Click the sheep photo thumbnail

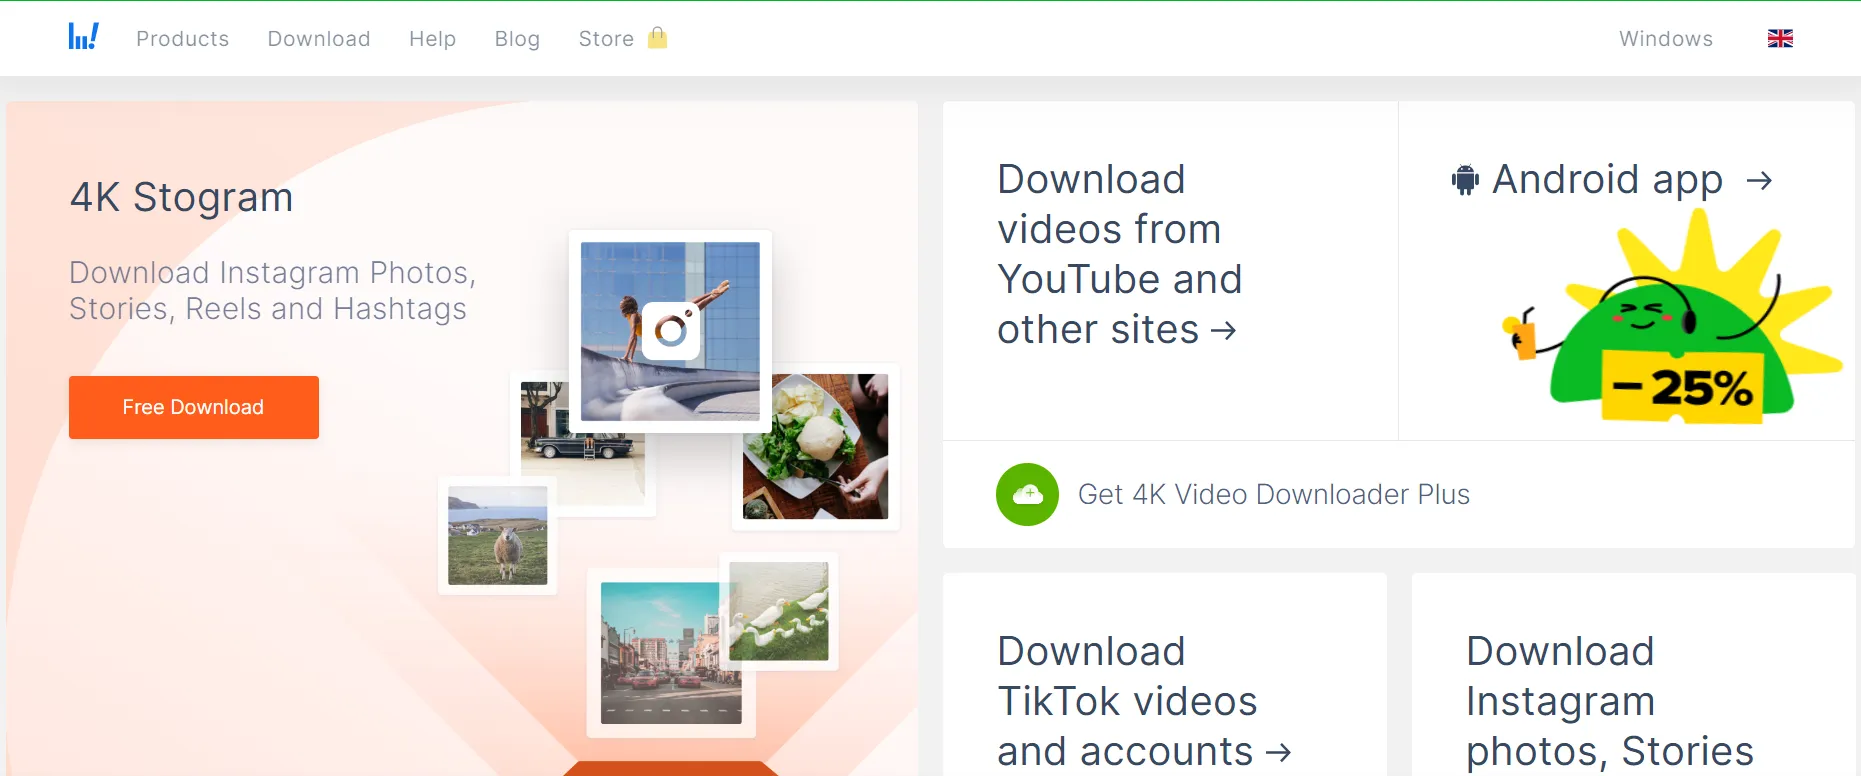497,535
